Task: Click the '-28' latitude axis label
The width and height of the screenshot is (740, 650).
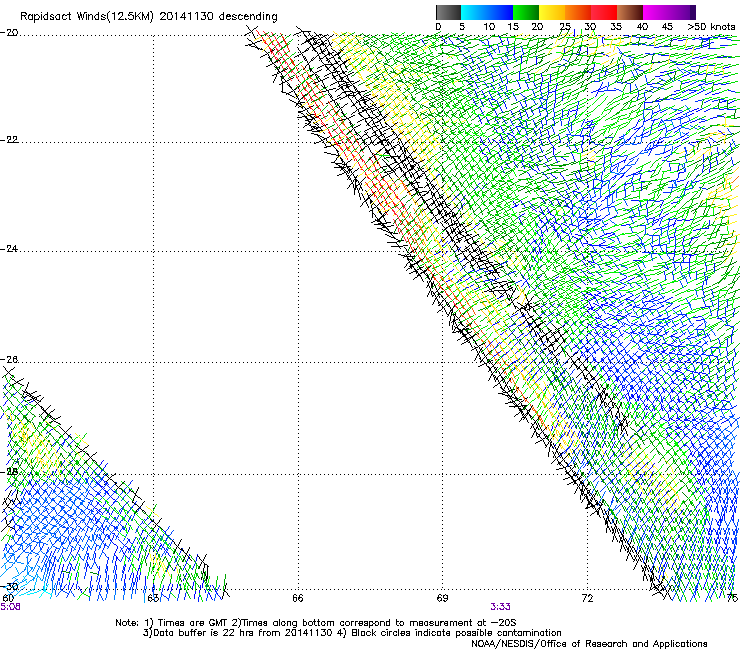Action: point(10,472)
